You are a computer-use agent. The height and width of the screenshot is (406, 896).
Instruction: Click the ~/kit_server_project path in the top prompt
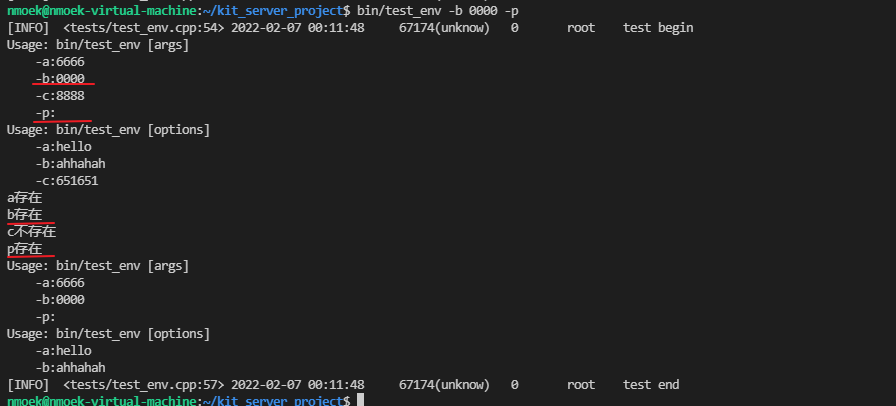273,10
